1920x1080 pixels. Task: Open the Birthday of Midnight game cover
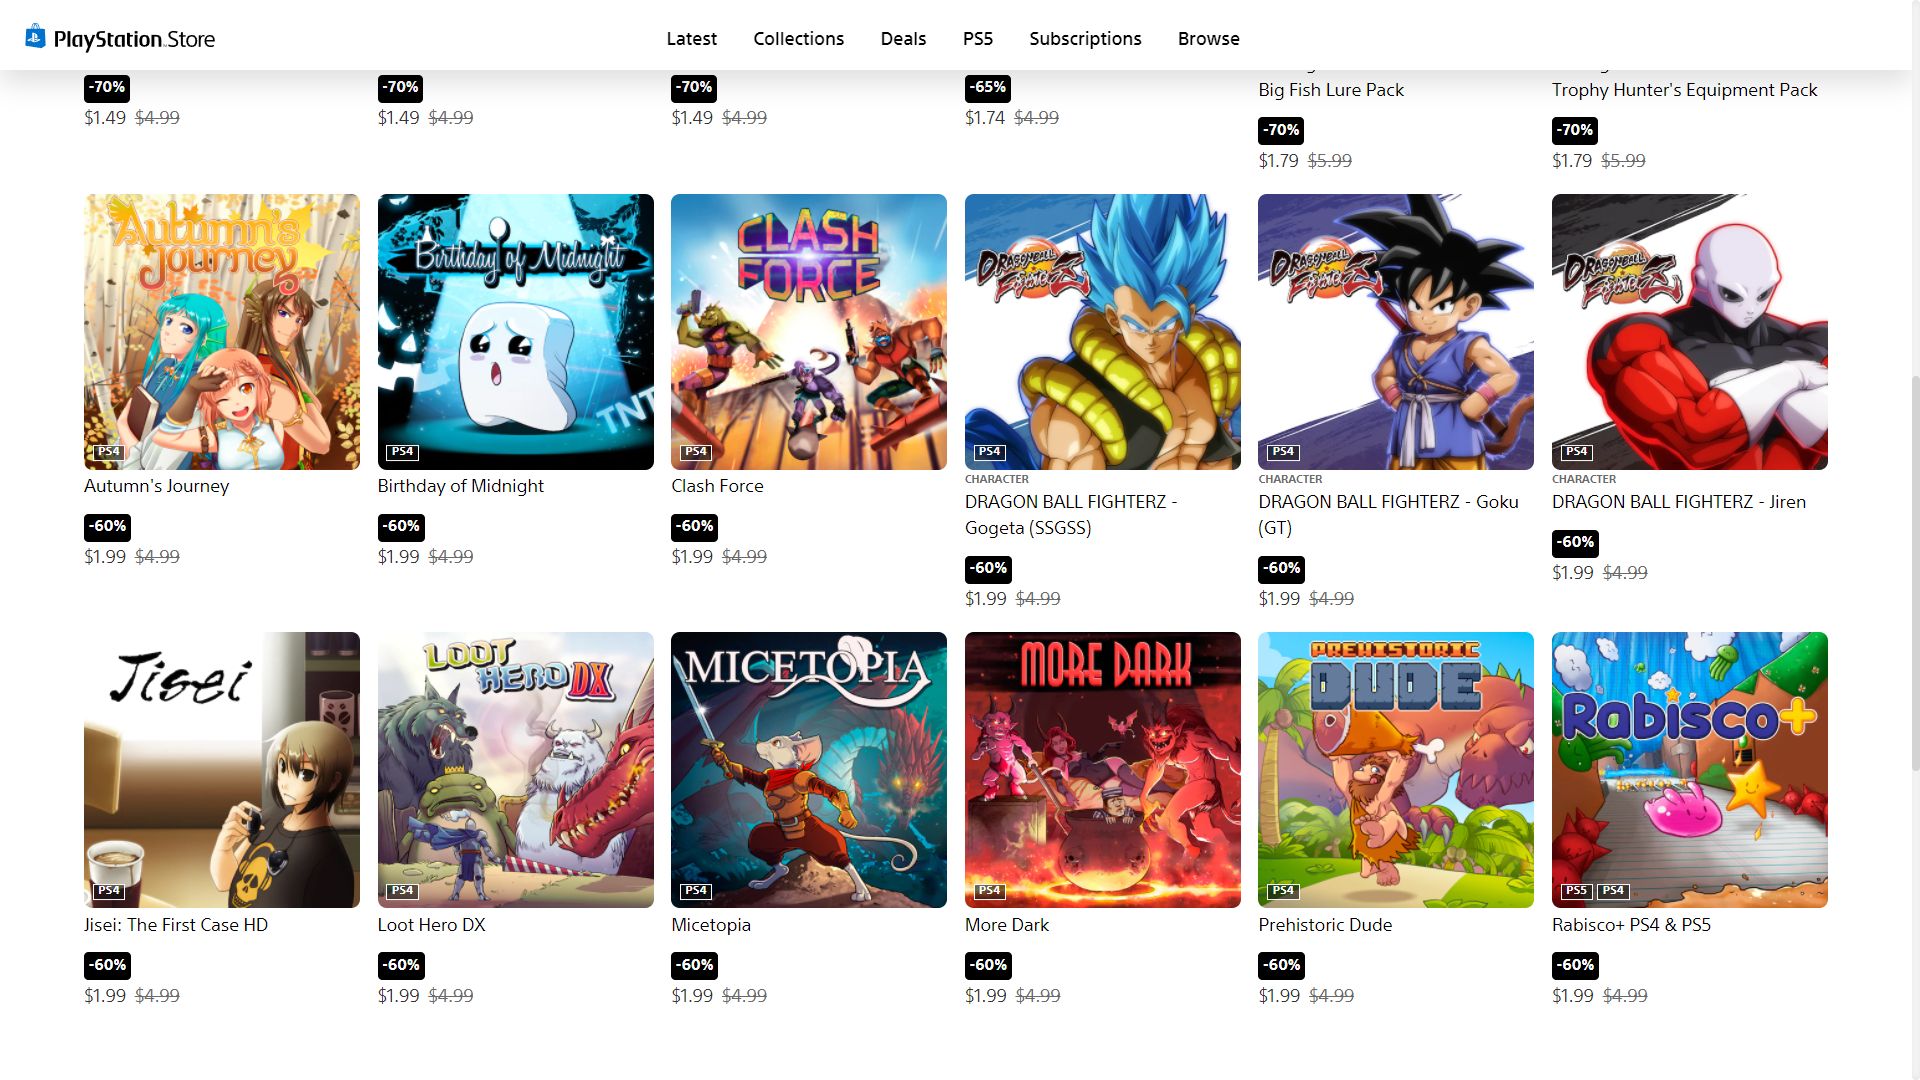[x=515, y=332]
